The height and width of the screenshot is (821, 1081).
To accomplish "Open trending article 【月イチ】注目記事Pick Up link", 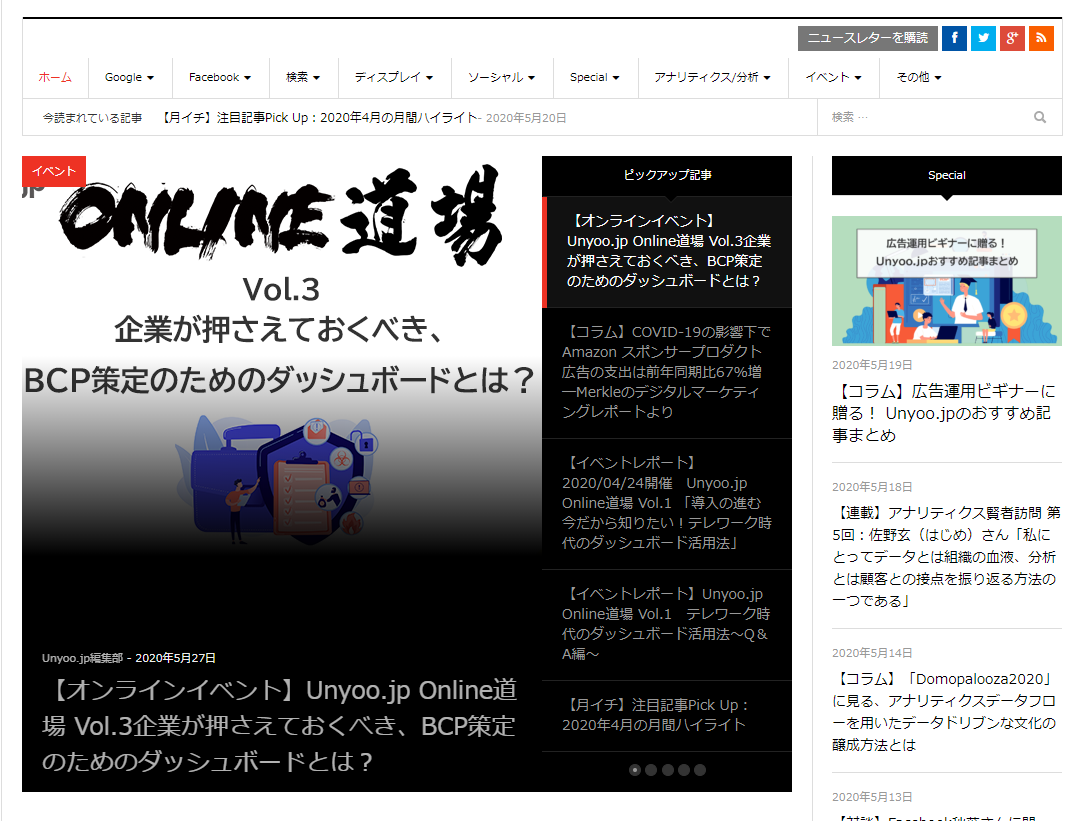I will (321, 118).
